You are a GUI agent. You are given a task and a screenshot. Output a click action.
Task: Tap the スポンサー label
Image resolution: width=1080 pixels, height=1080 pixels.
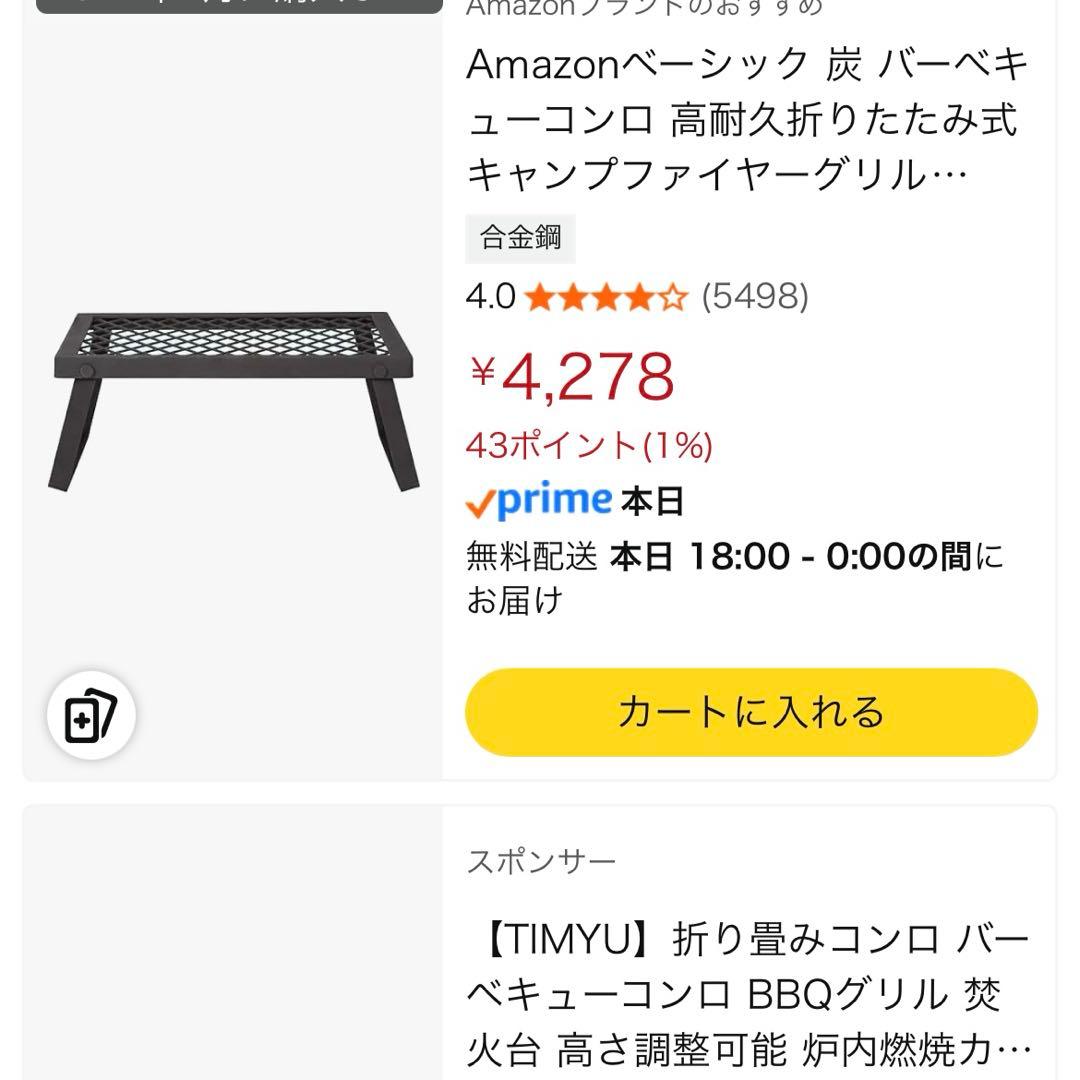click(x=541, y=862)
